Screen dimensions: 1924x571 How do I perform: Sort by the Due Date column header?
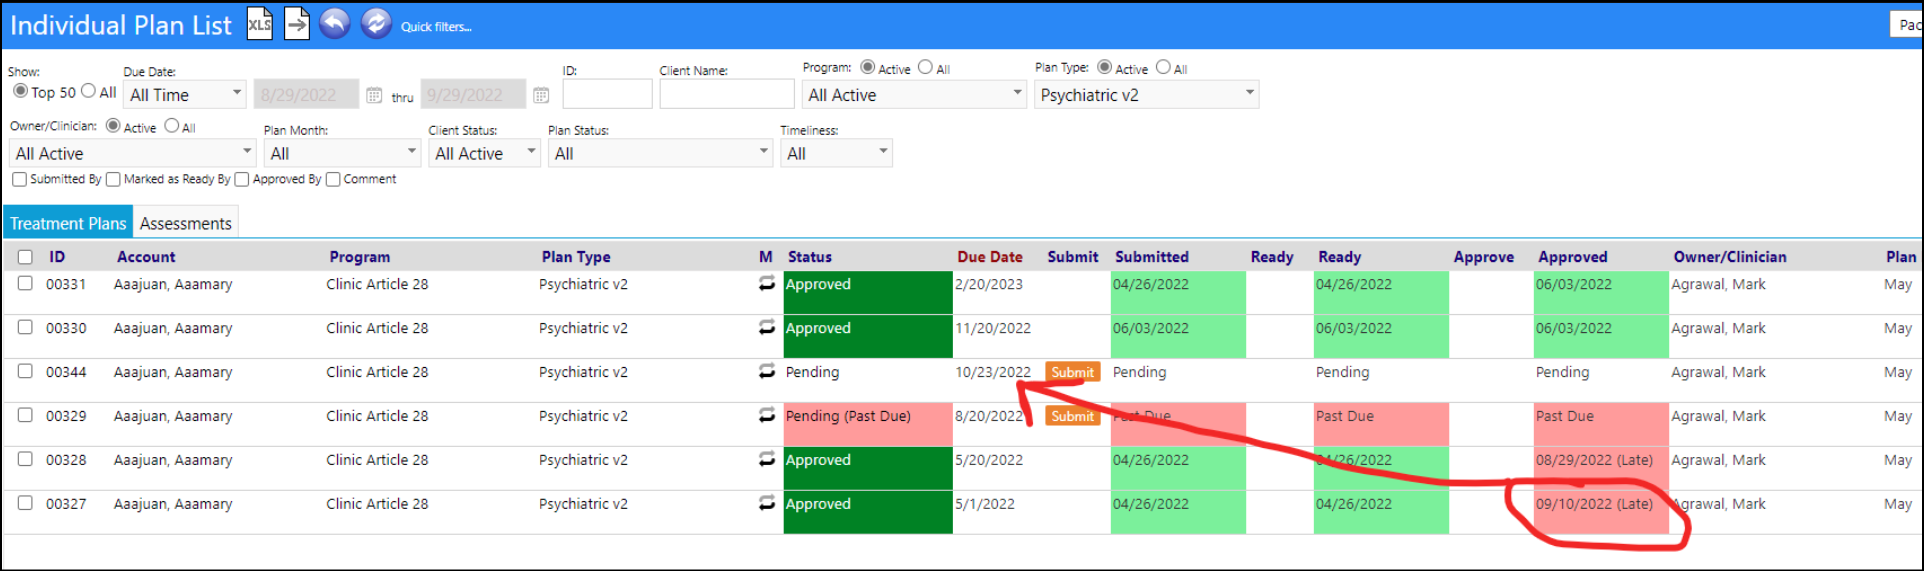click(x=990, y=257)
